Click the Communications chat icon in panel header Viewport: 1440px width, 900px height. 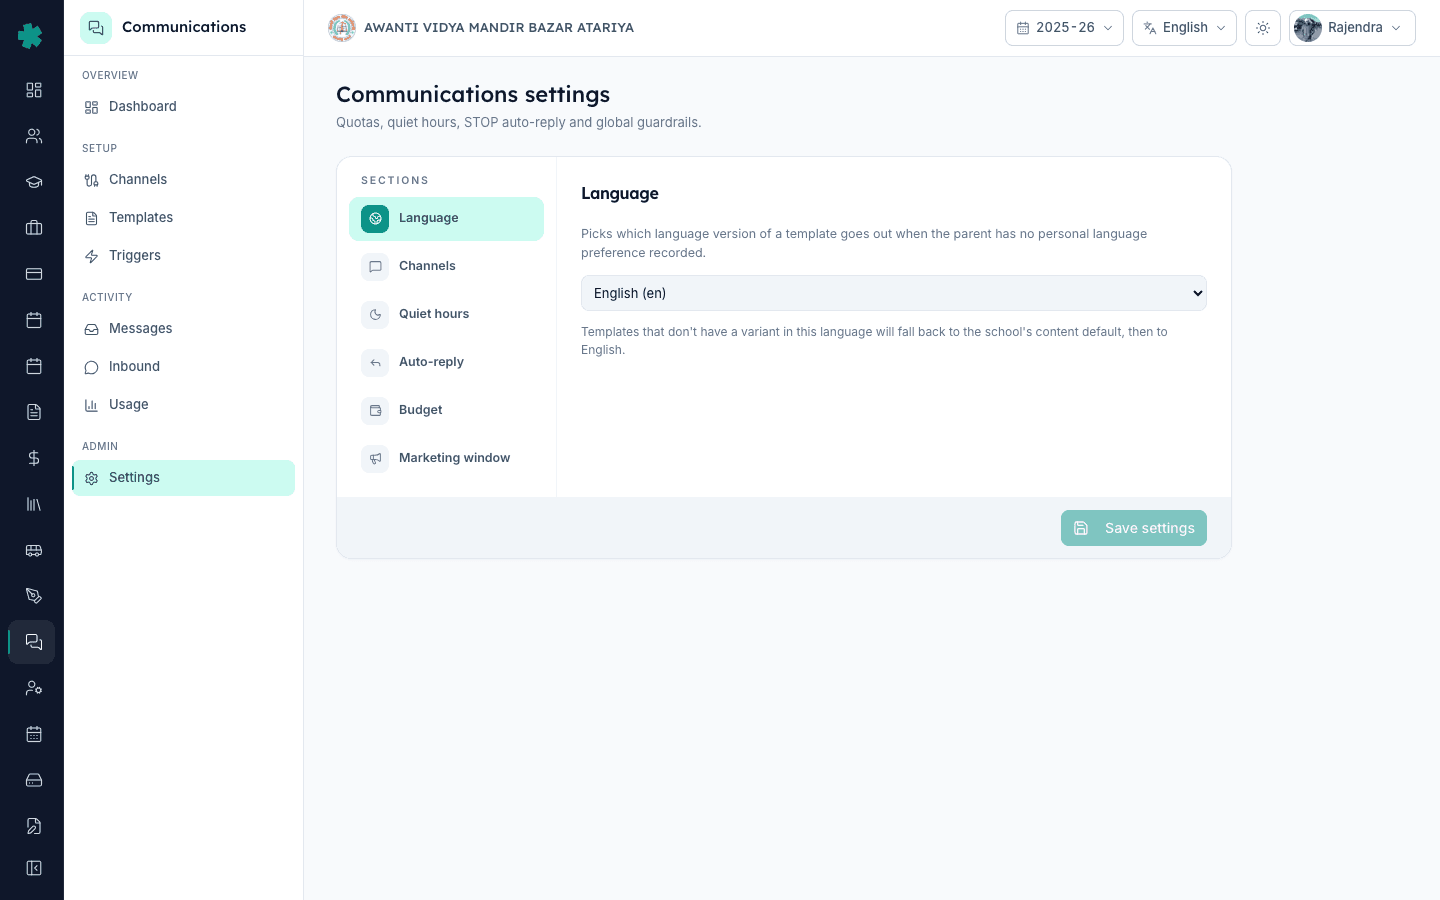point(96,28)
